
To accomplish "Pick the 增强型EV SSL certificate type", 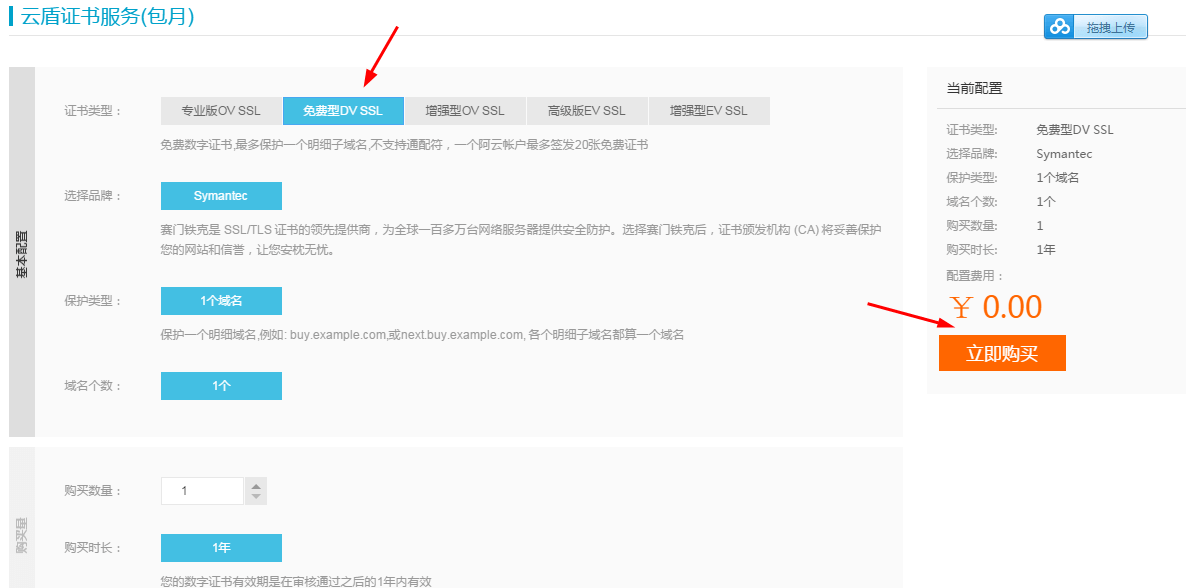I will [709, 110].
